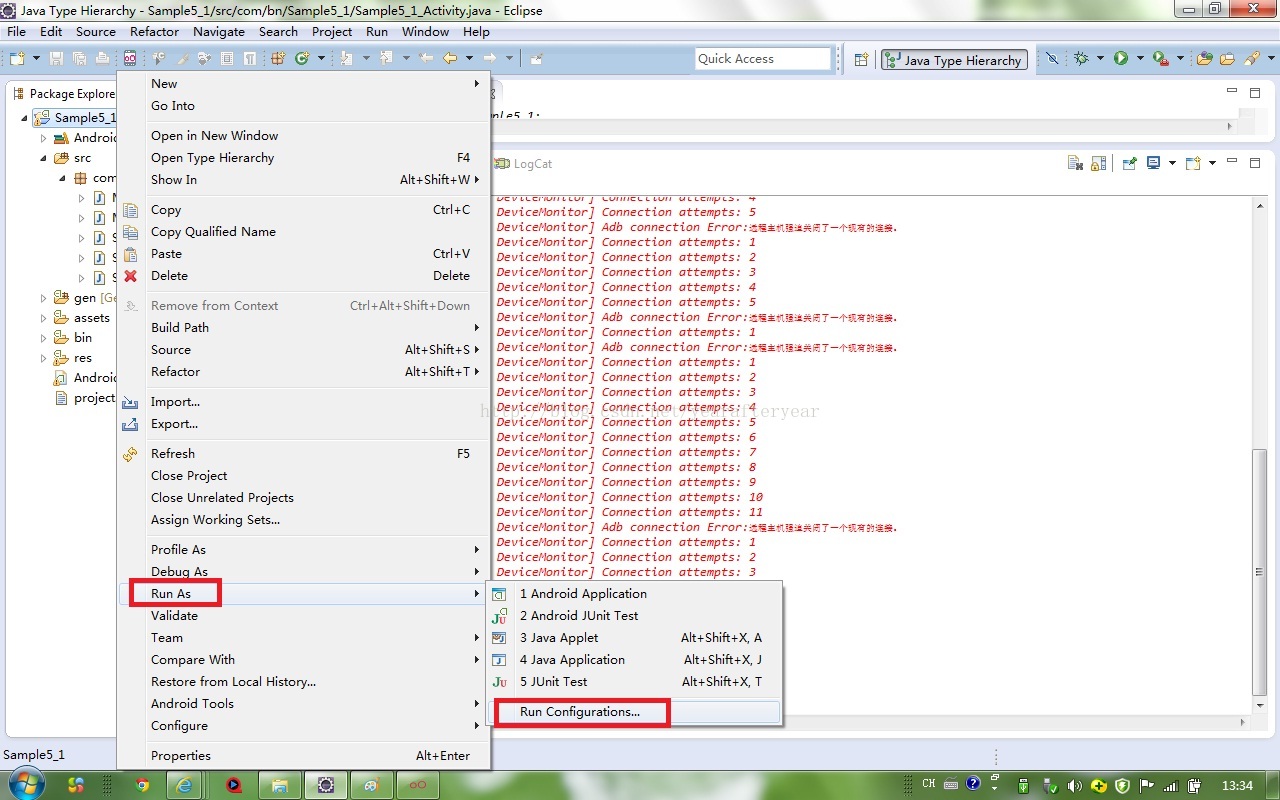Viewport: 1280px width, 800px height.
Task: Click Delete in context menu
Action: coord(303,276)
